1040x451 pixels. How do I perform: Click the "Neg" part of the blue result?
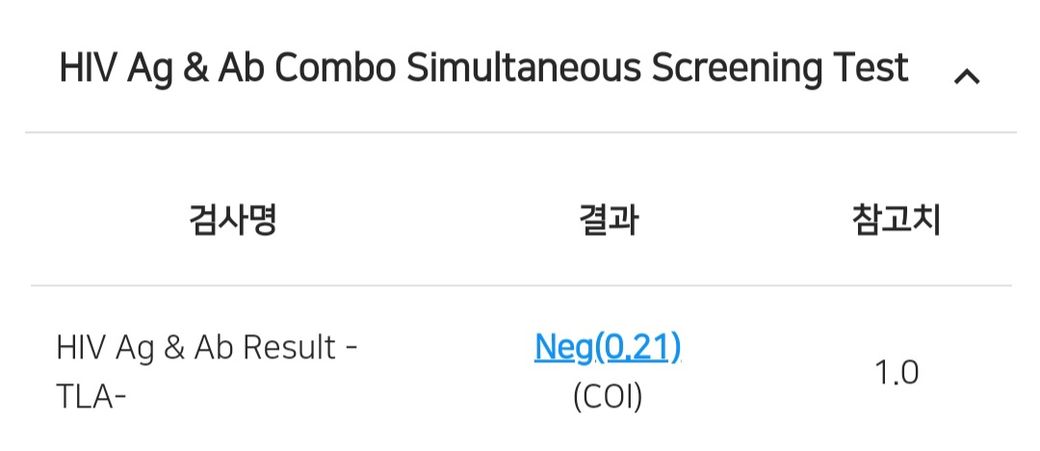point(564,346)
